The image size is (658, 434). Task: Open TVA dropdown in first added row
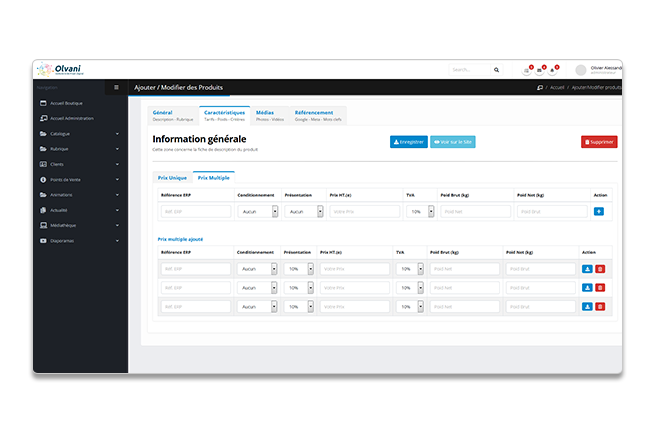(410, 269)
